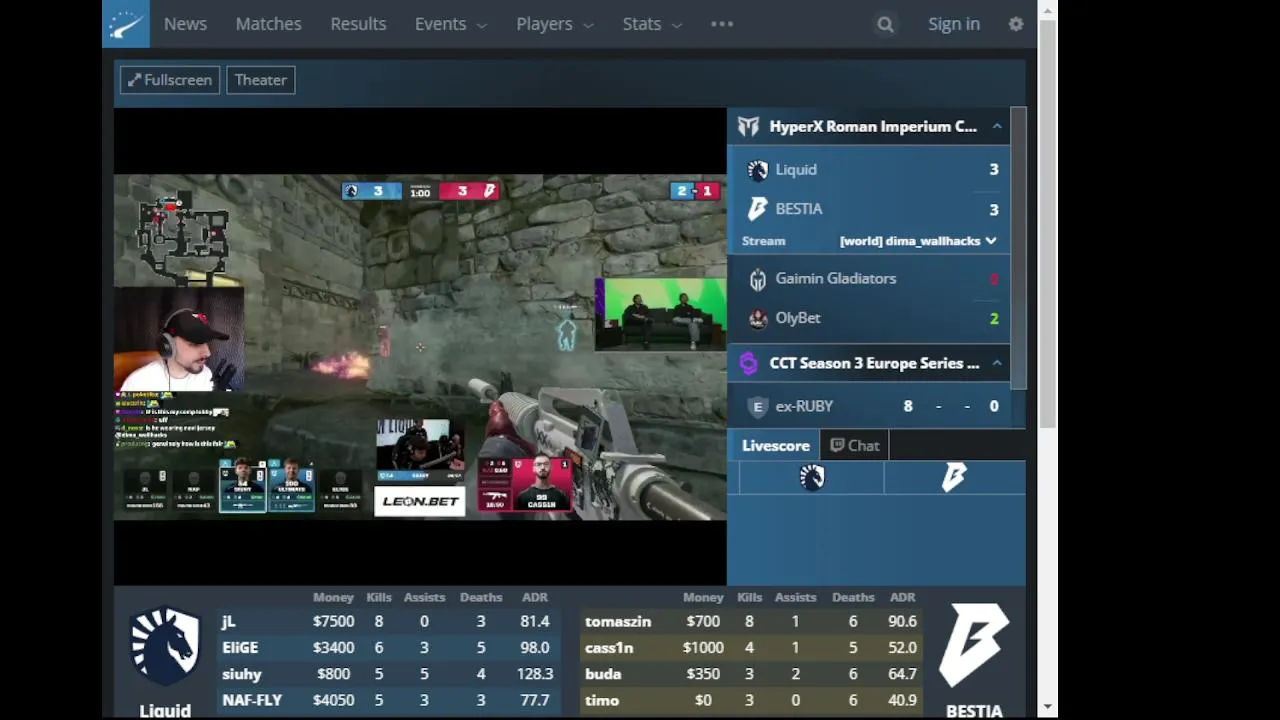The height and width of the screenshot is (720, 1280).
Task: Click player NAF-FLY in Liquid scoreboard
Action: click(252, 701)
